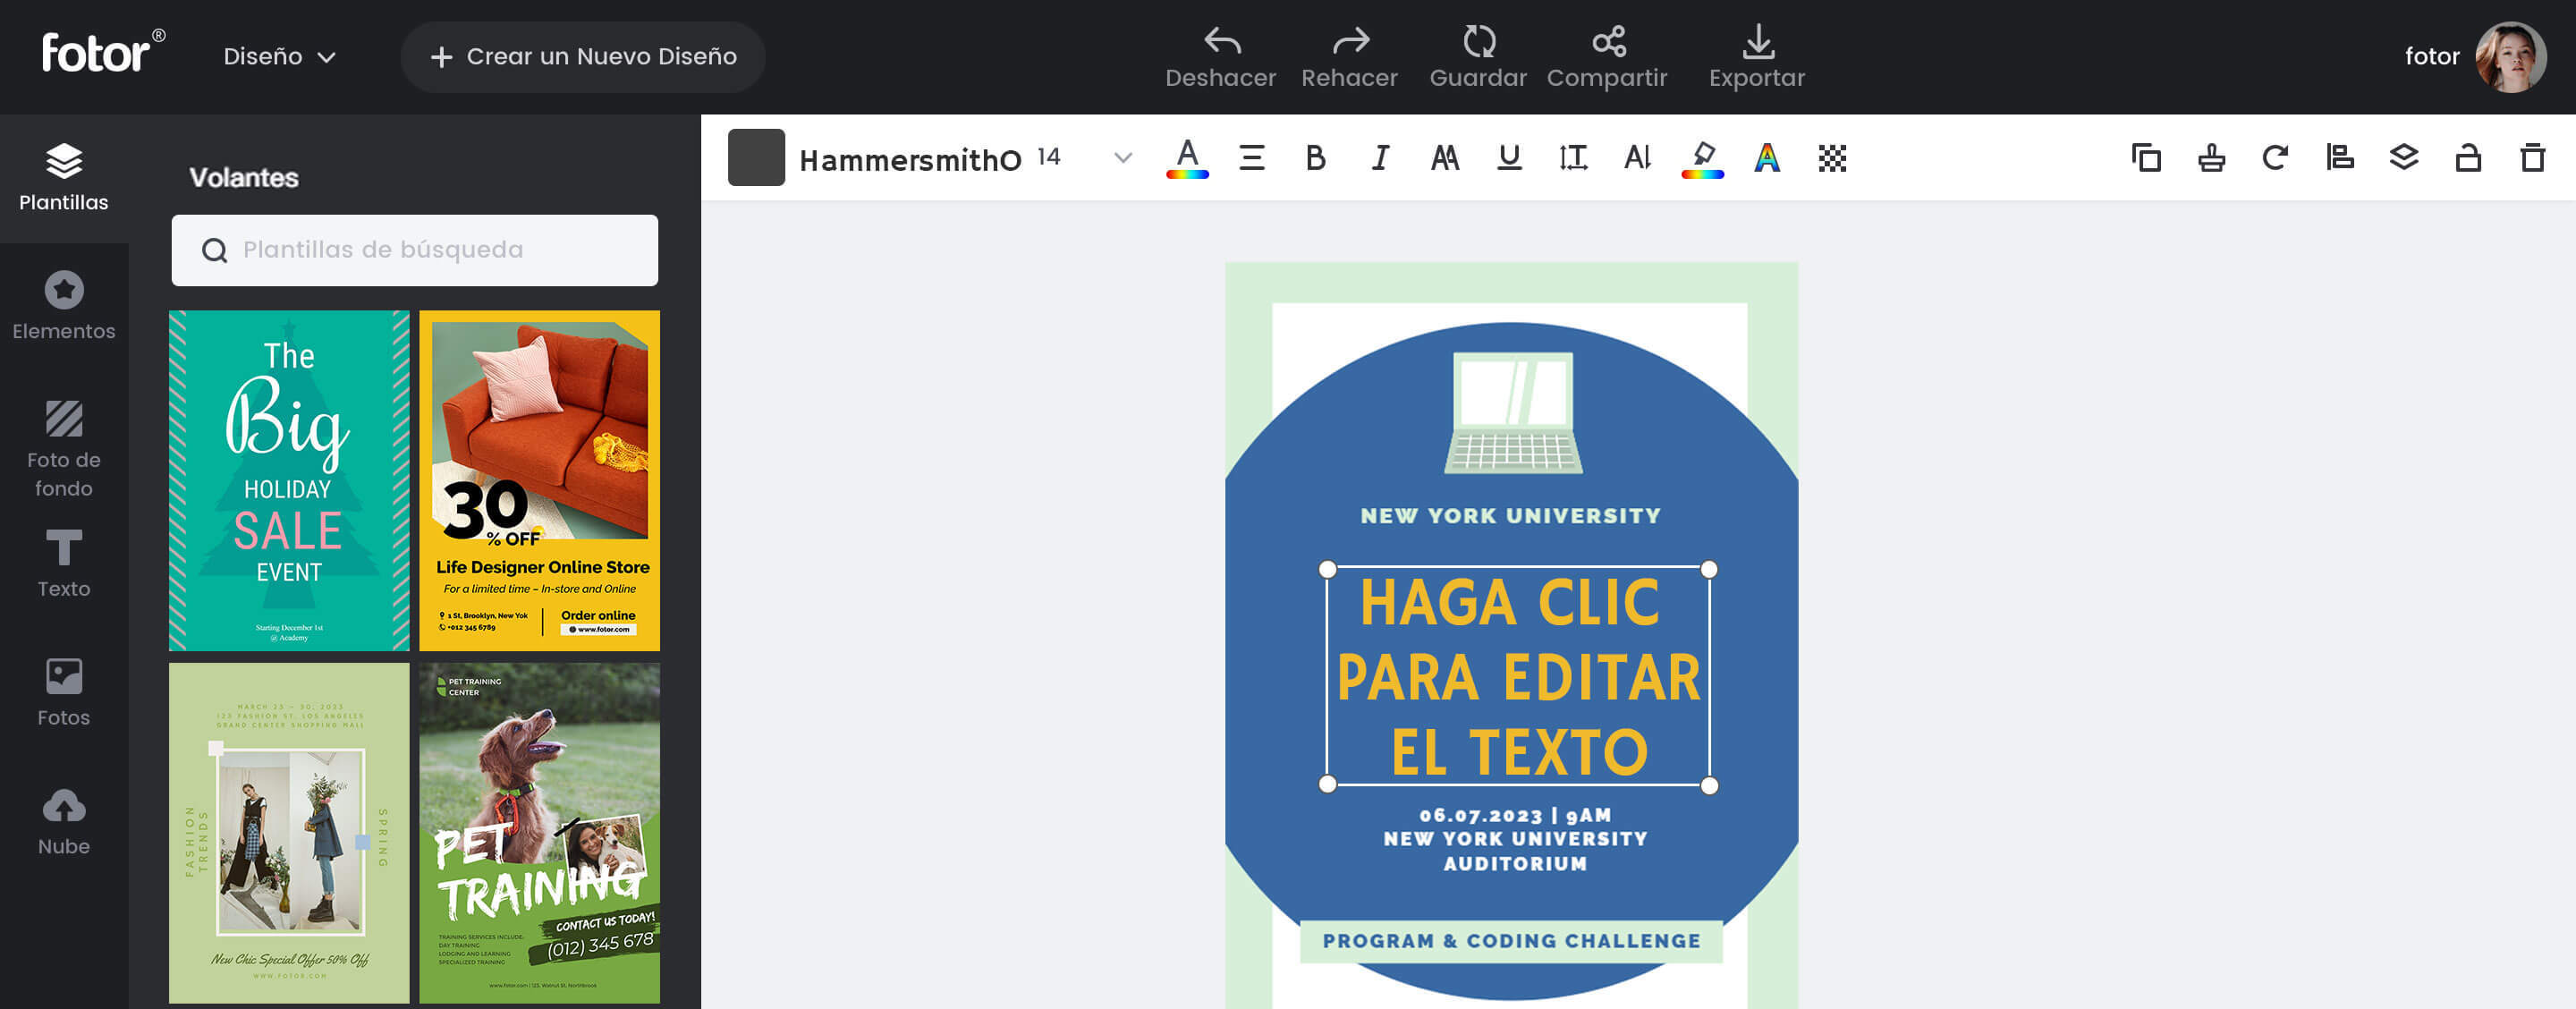Apply italic style to the text

pyautogui.click(x=1379, y=157)
